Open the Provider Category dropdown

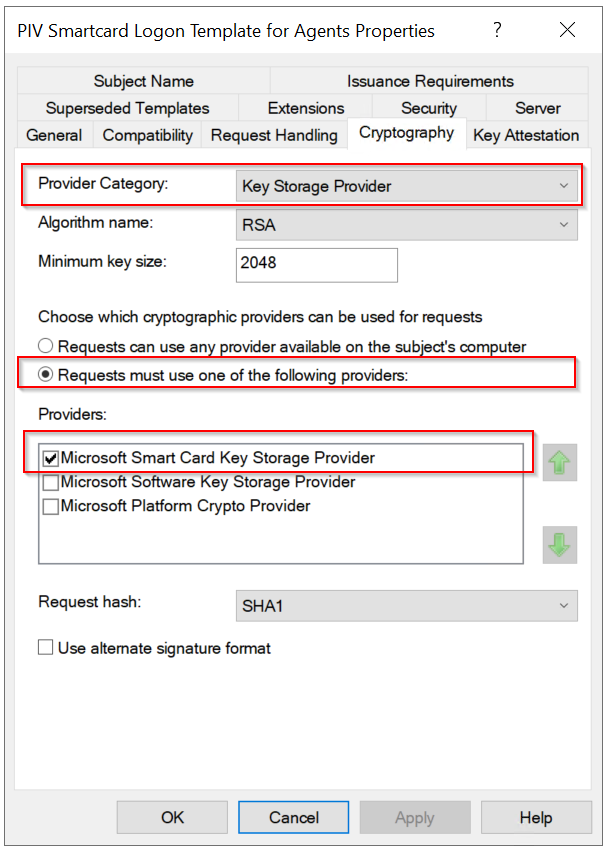click(408, 186)
